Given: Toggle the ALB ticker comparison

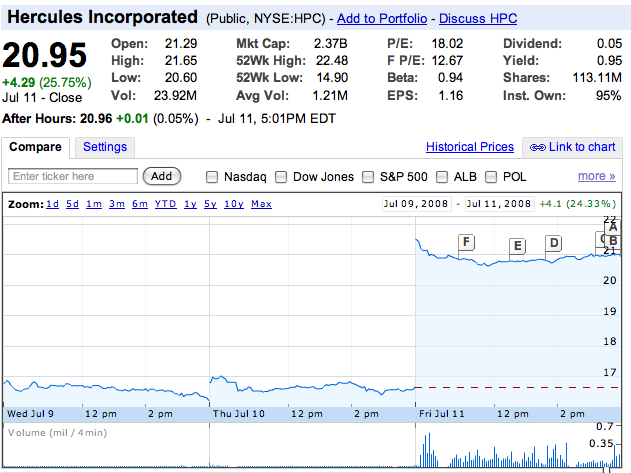Looking at the screenshot, I should point(442,177).
